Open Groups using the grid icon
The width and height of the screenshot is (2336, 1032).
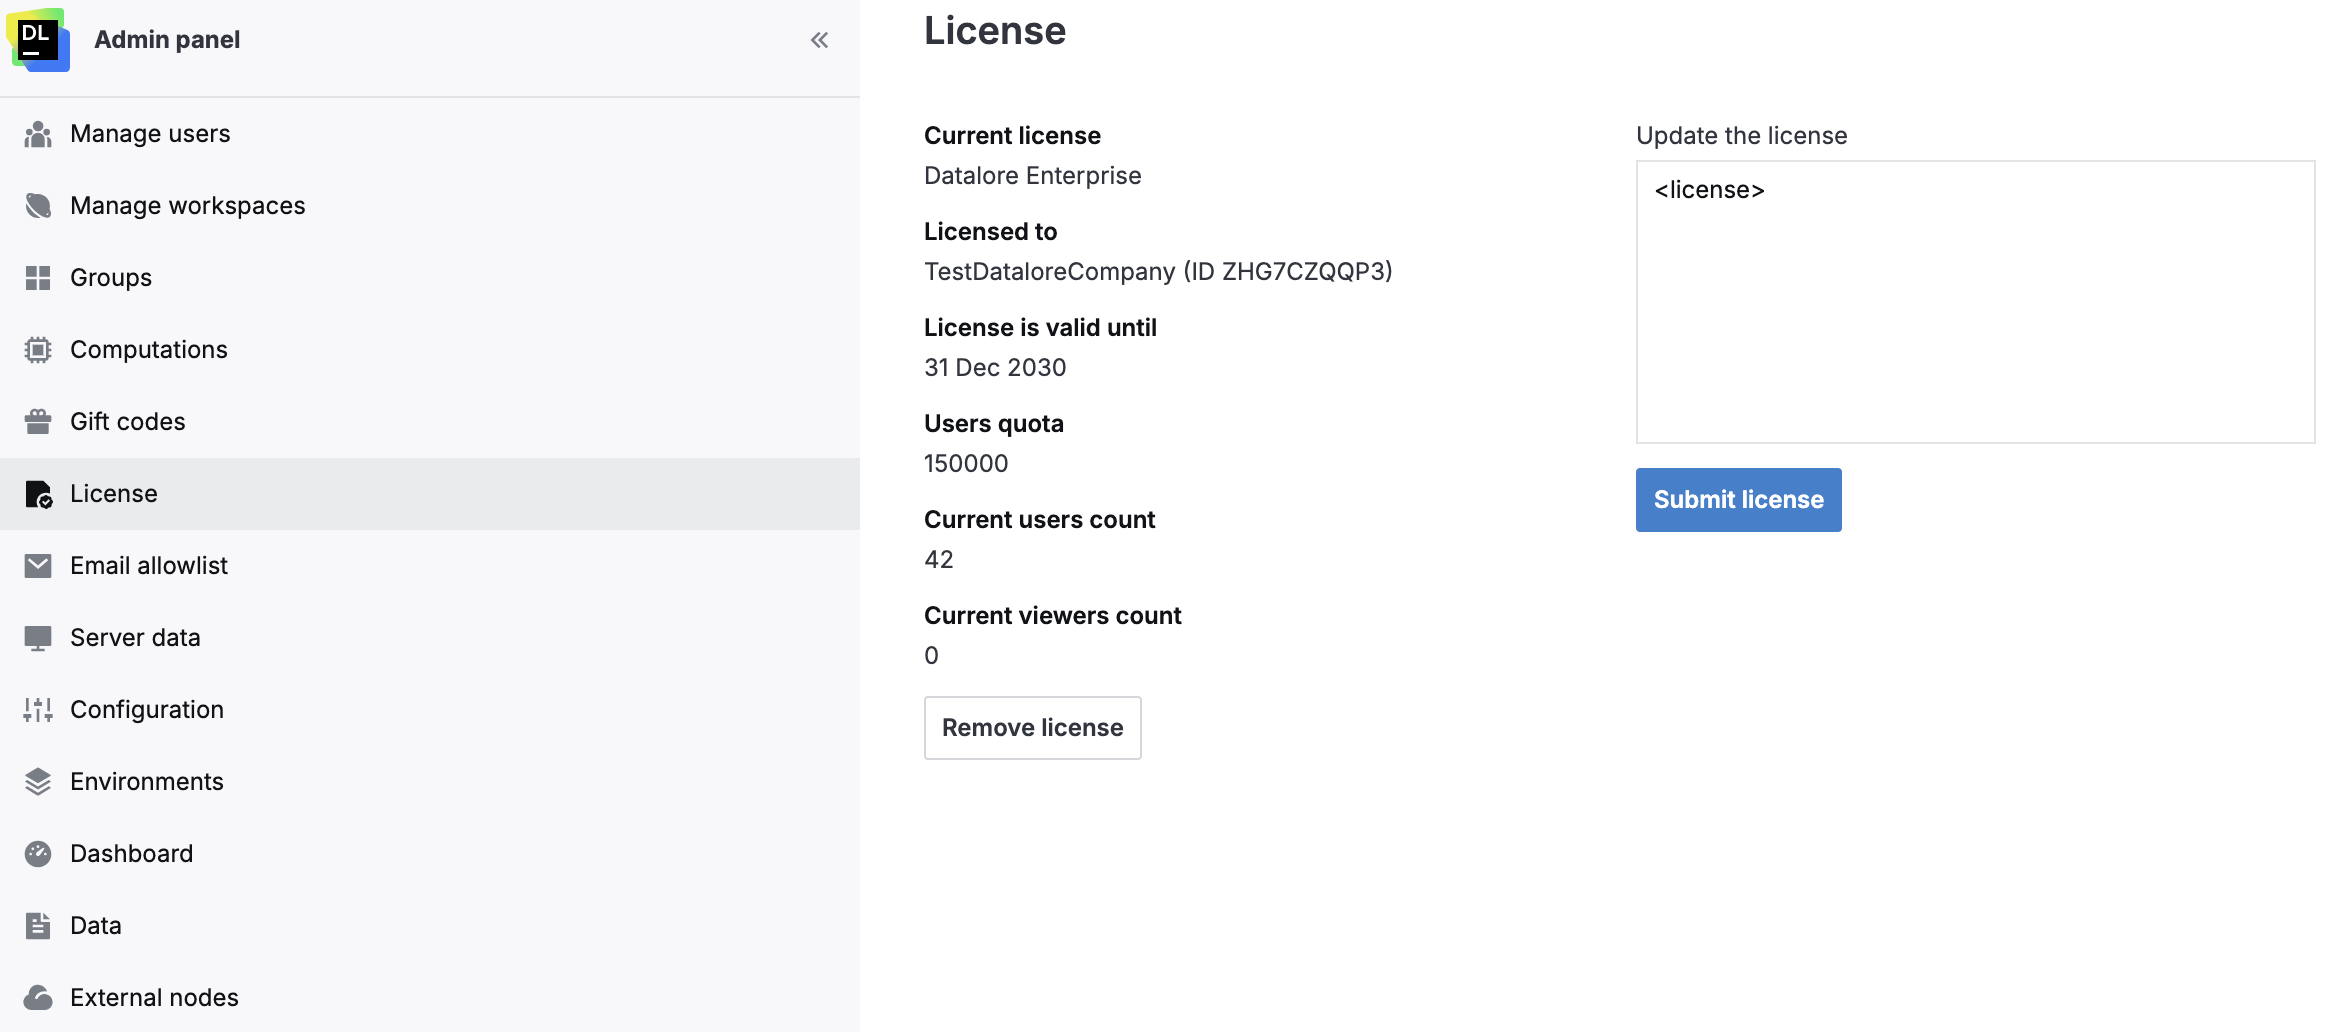point(38,277)
